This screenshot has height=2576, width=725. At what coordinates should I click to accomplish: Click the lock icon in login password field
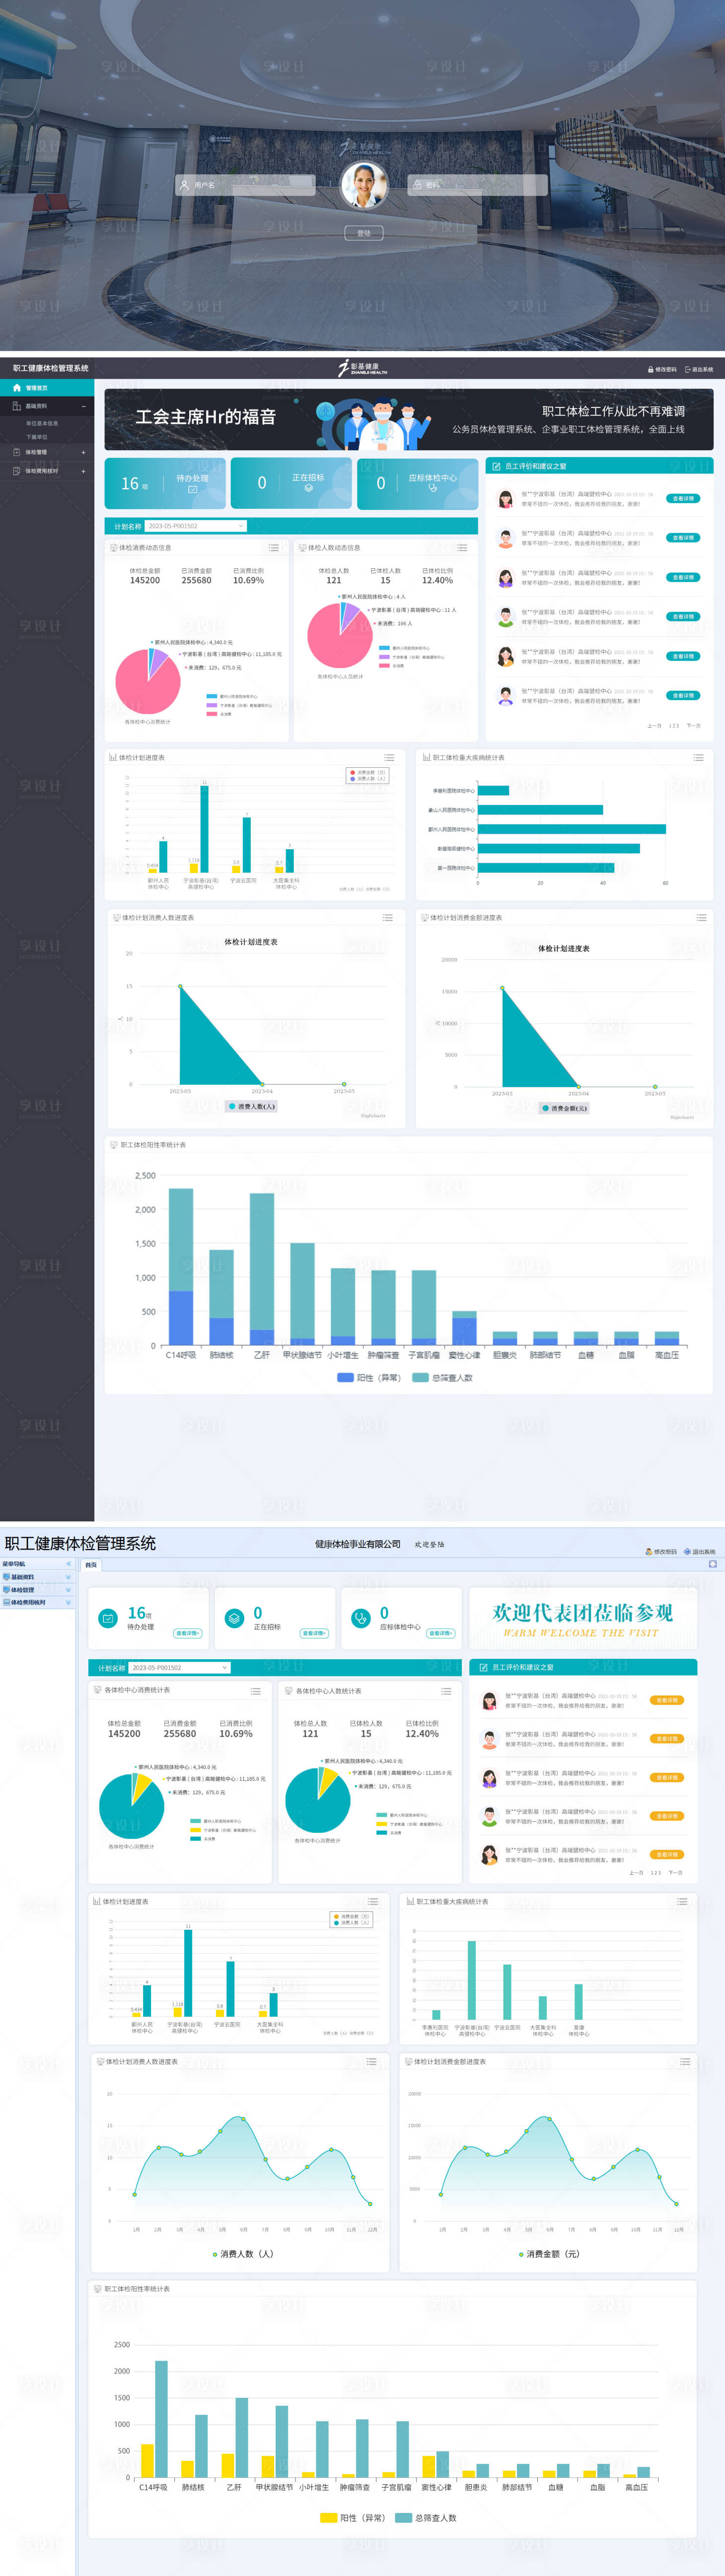coord(417,185)
